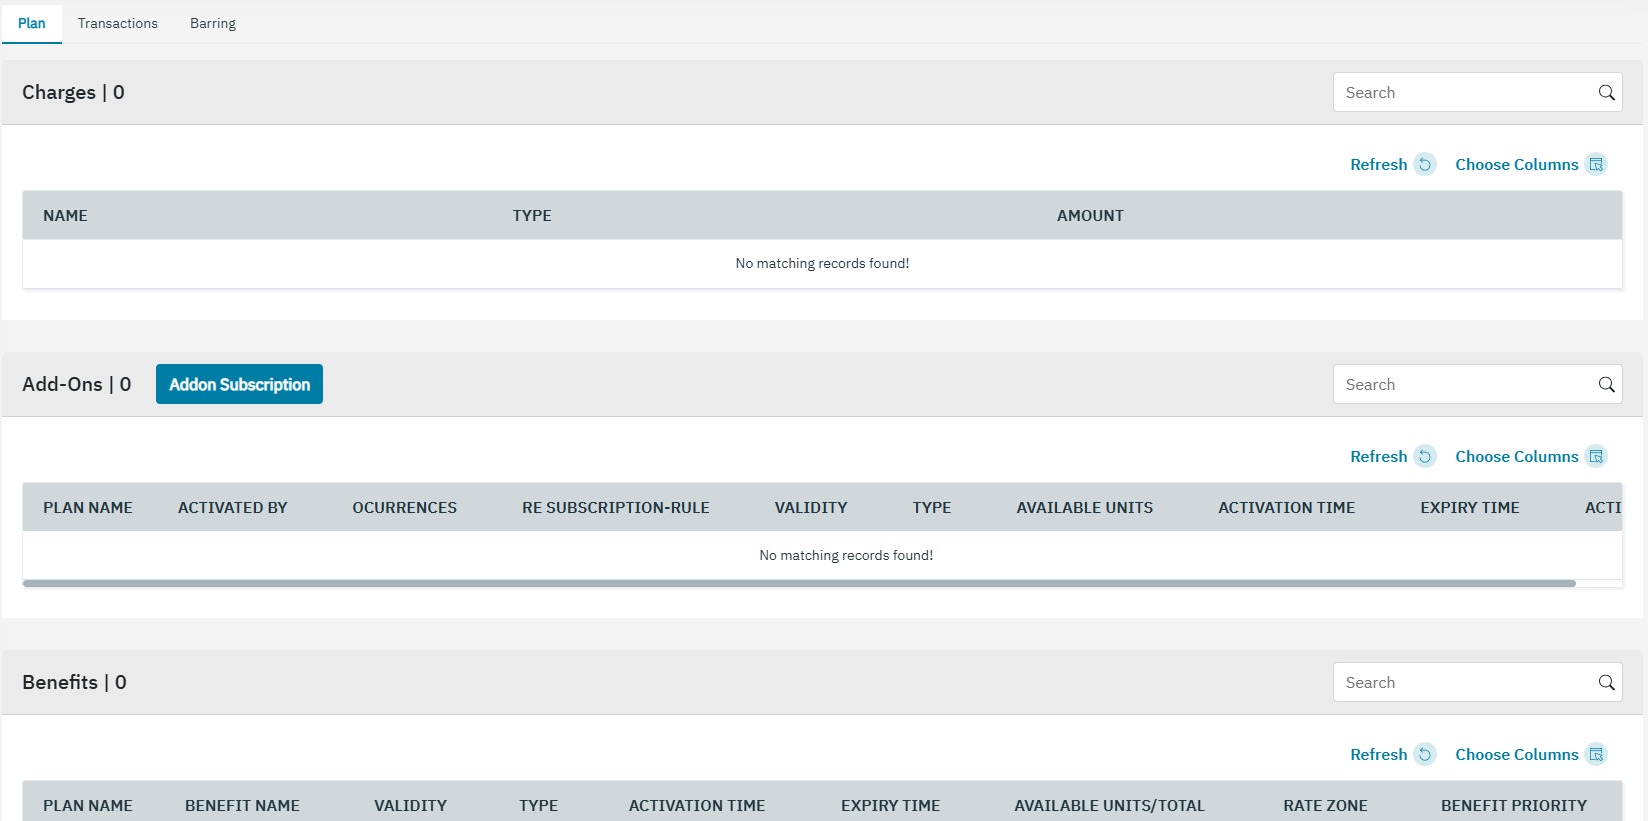Image resolution: width=1648 pixels, height=821 pixels.
Task: Focus the Charges search field
Action: (1462, 93)
